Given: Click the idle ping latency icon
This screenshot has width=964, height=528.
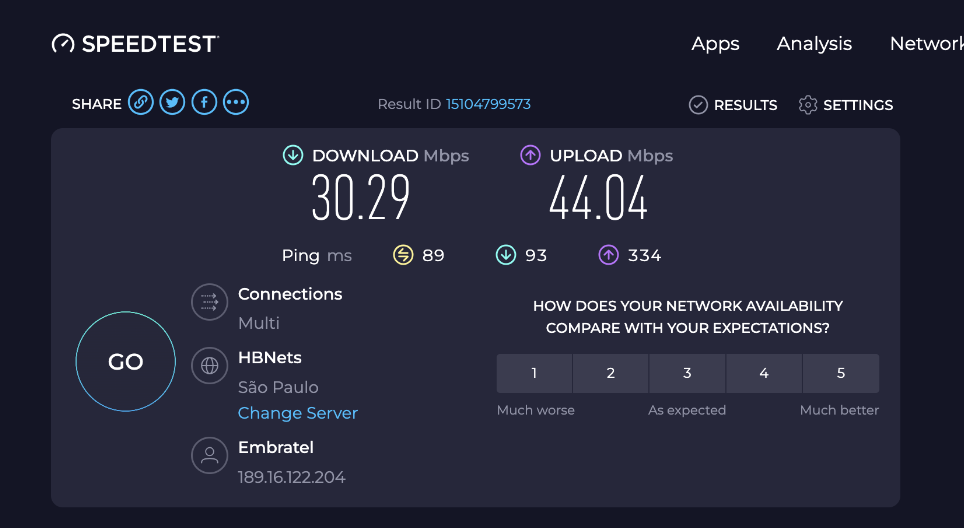Looking at the screenshot, I should tap(403, 254).
